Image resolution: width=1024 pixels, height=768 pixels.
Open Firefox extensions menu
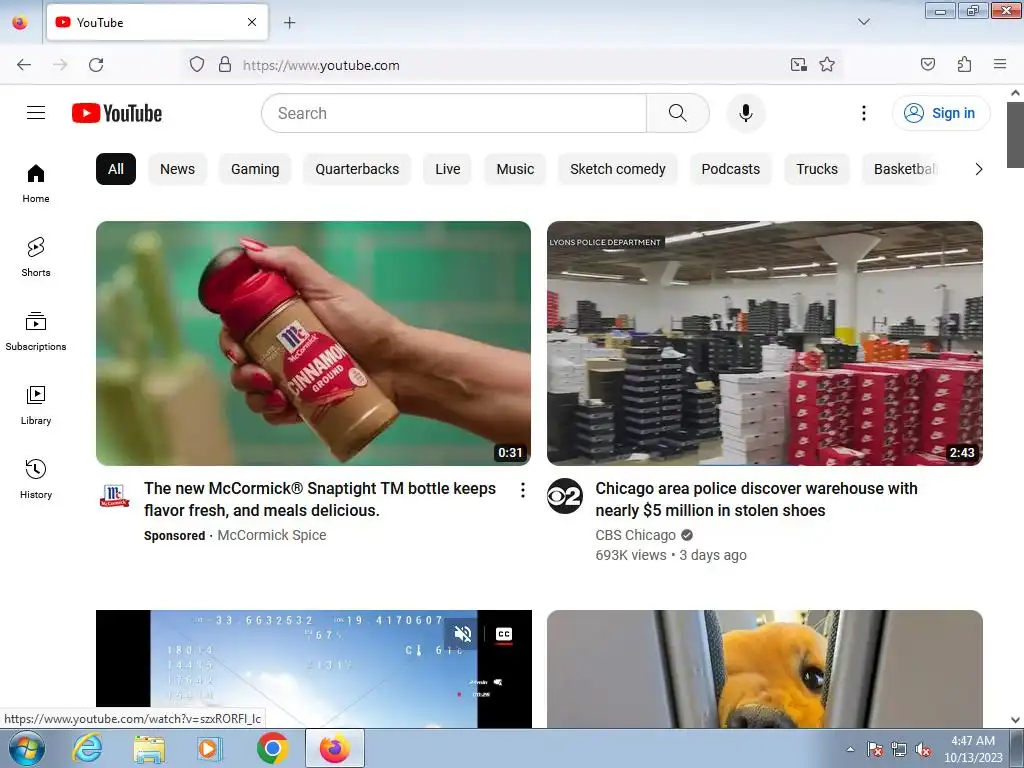click(x=964, y=65)
